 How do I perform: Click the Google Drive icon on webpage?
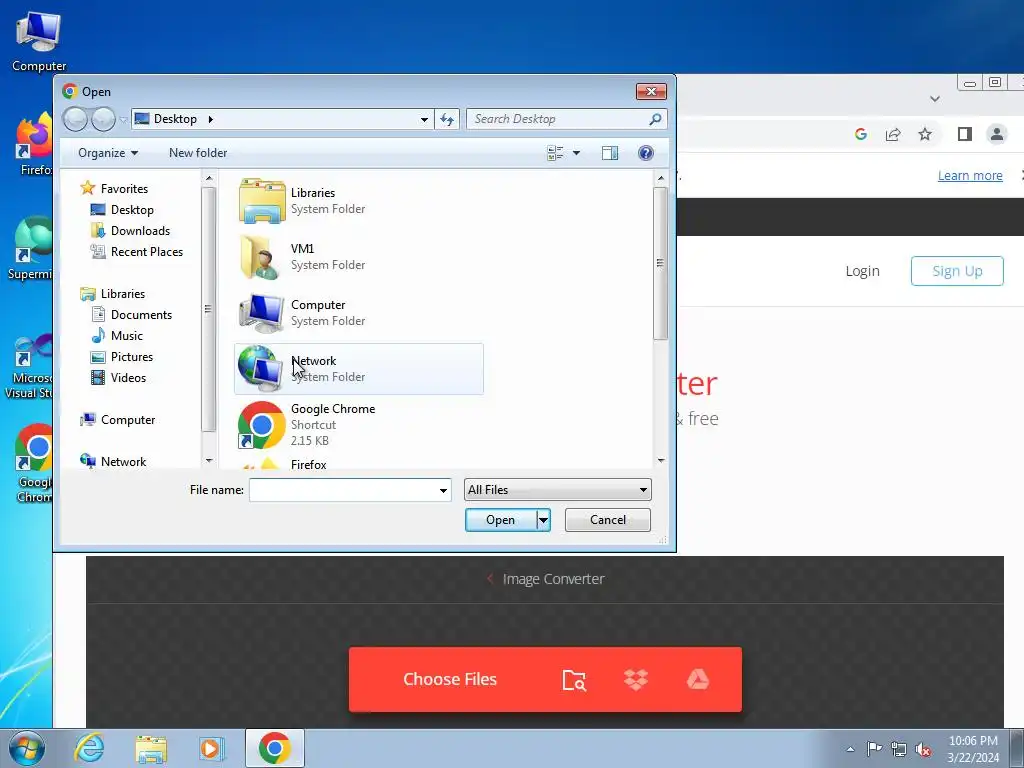tap(697, 680)
